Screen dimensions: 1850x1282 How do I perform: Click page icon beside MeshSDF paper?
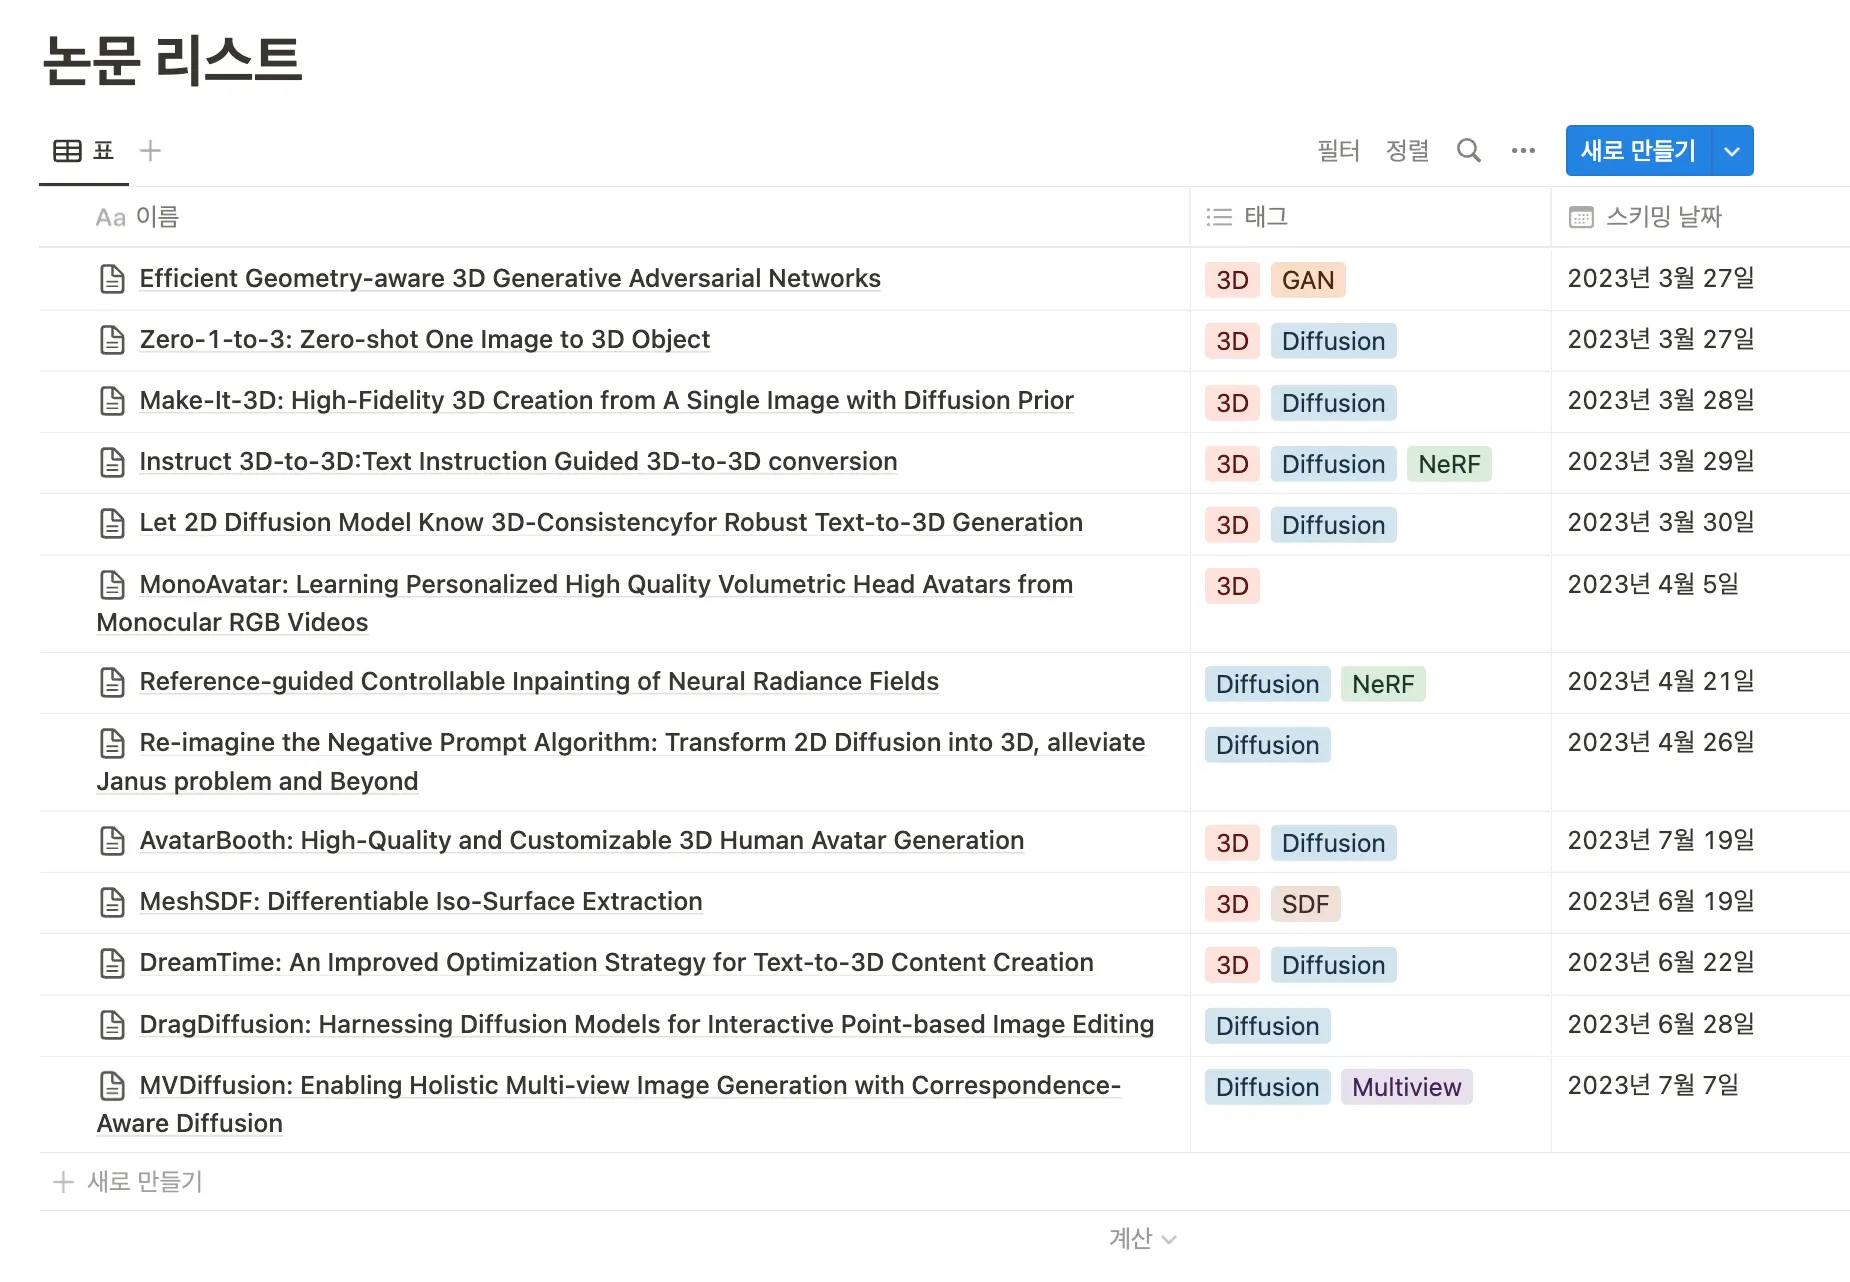coord(113,902)
